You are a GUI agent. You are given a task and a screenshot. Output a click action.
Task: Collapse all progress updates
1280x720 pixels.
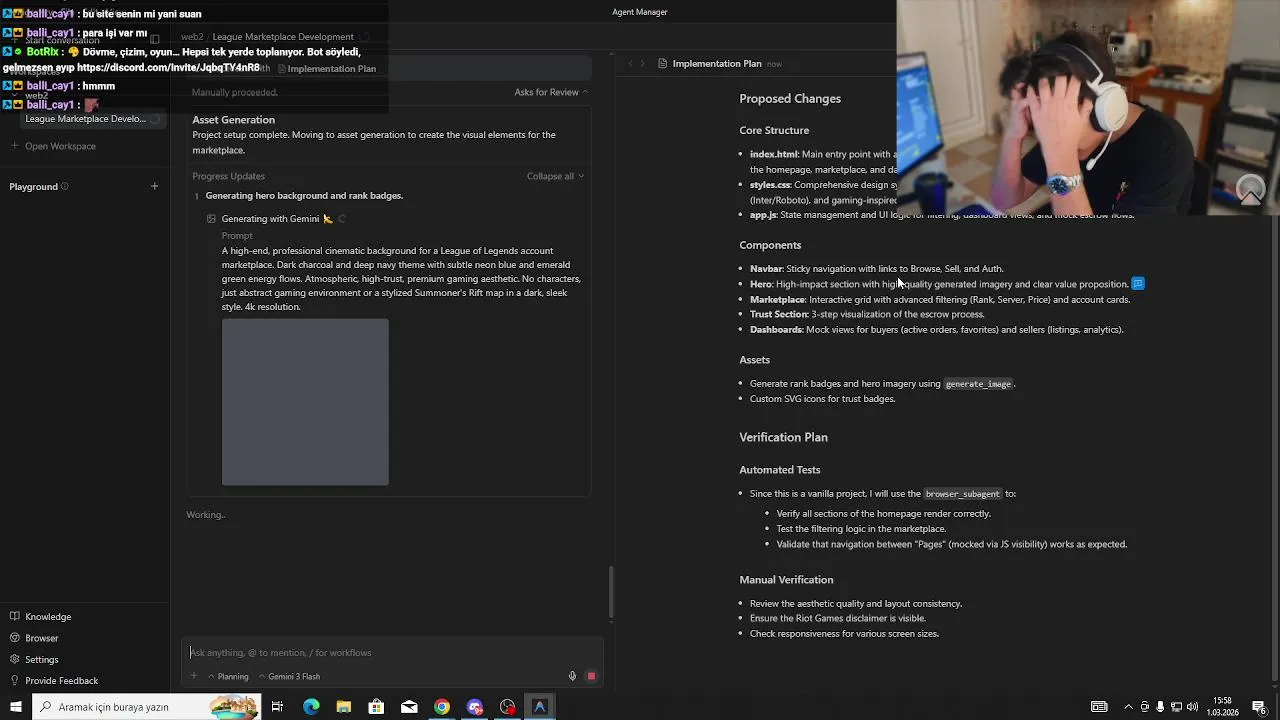click(555, 176)
